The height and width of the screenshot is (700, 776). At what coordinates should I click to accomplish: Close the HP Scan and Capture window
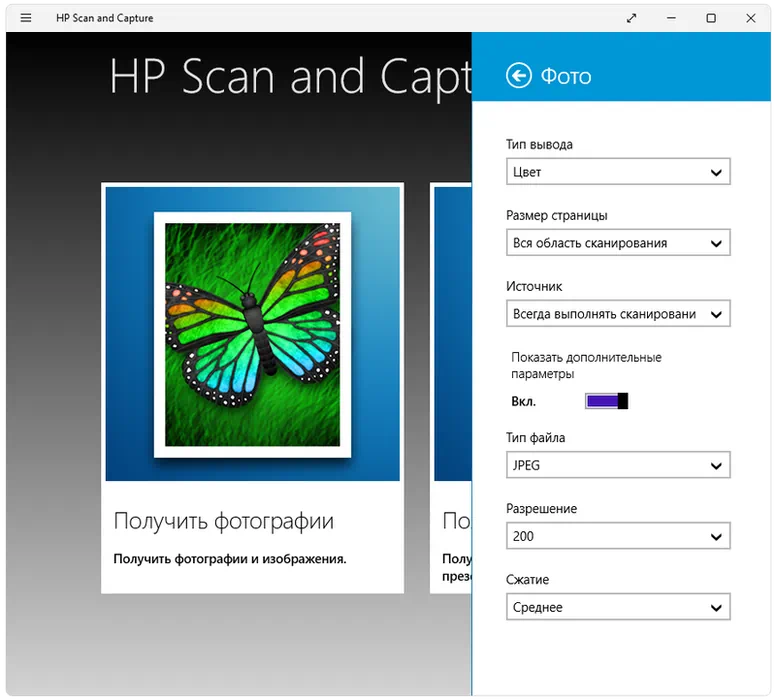point(751,18)
